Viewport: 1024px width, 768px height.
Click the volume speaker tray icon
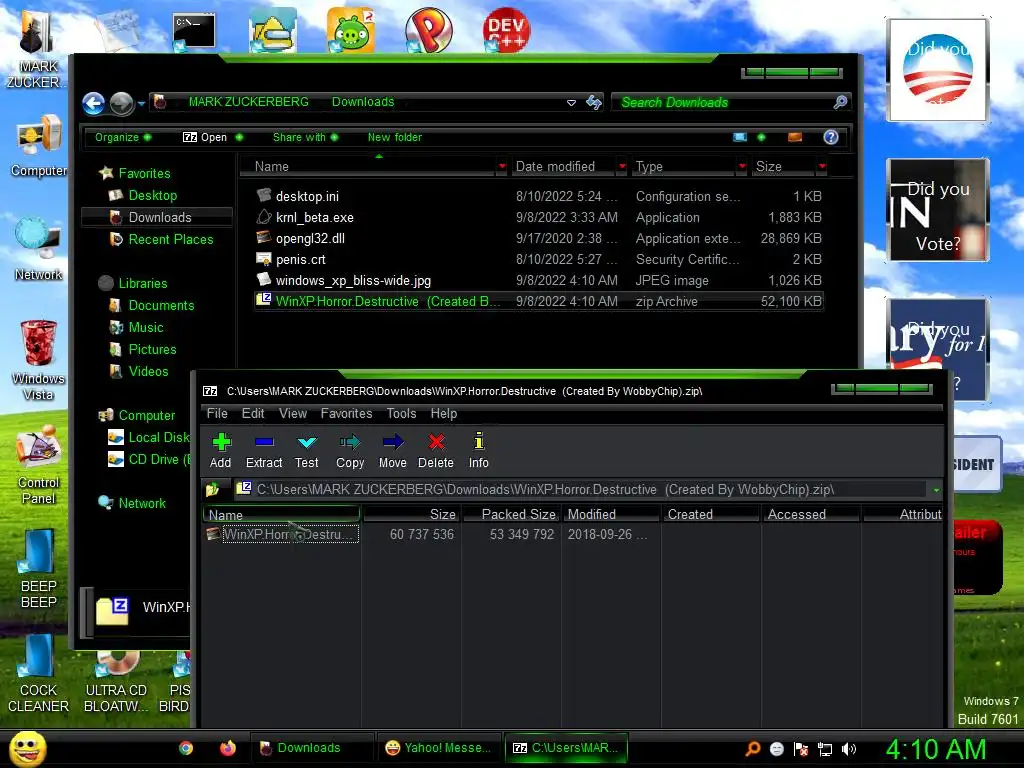848,749
